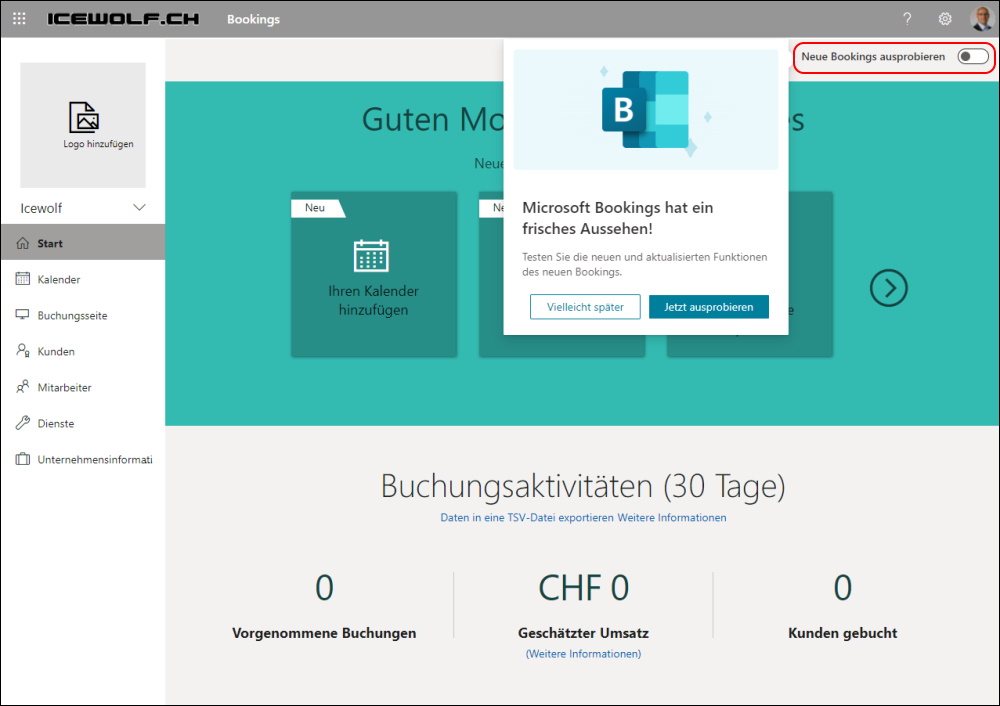Click the popup heading Microsoft Bookings hat ein frisches Aussehen

pyautogui.click(x=617, y=218)
